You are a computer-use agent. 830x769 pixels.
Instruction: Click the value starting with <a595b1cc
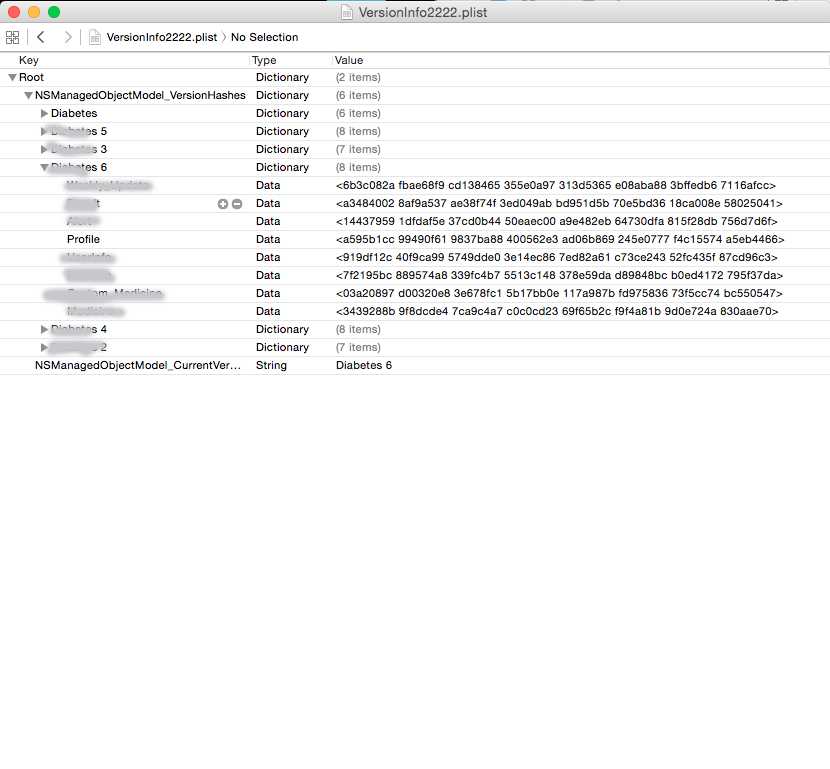click(560, 239)
